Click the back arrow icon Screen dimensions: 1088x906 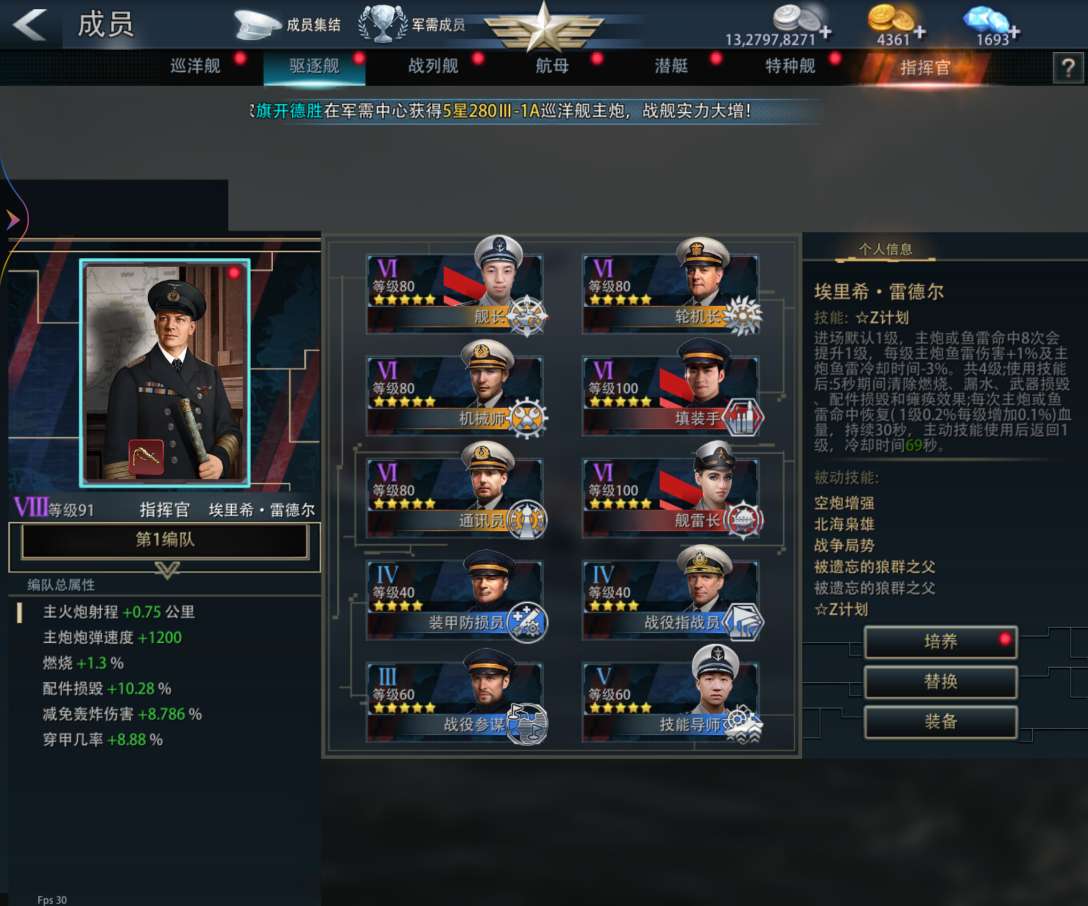30,24
